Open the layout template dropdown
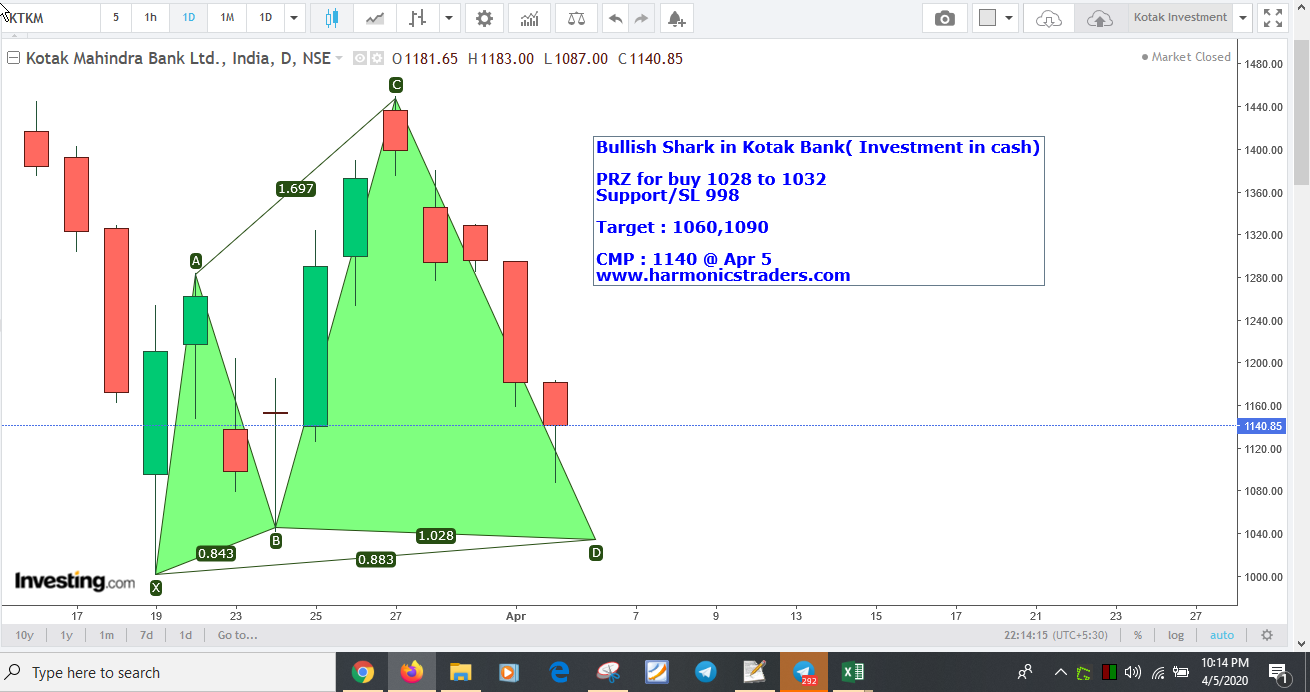Image resolution: width=1310 pixels, height=692 pixels. pyautogui.click(x=1010, y=17)
